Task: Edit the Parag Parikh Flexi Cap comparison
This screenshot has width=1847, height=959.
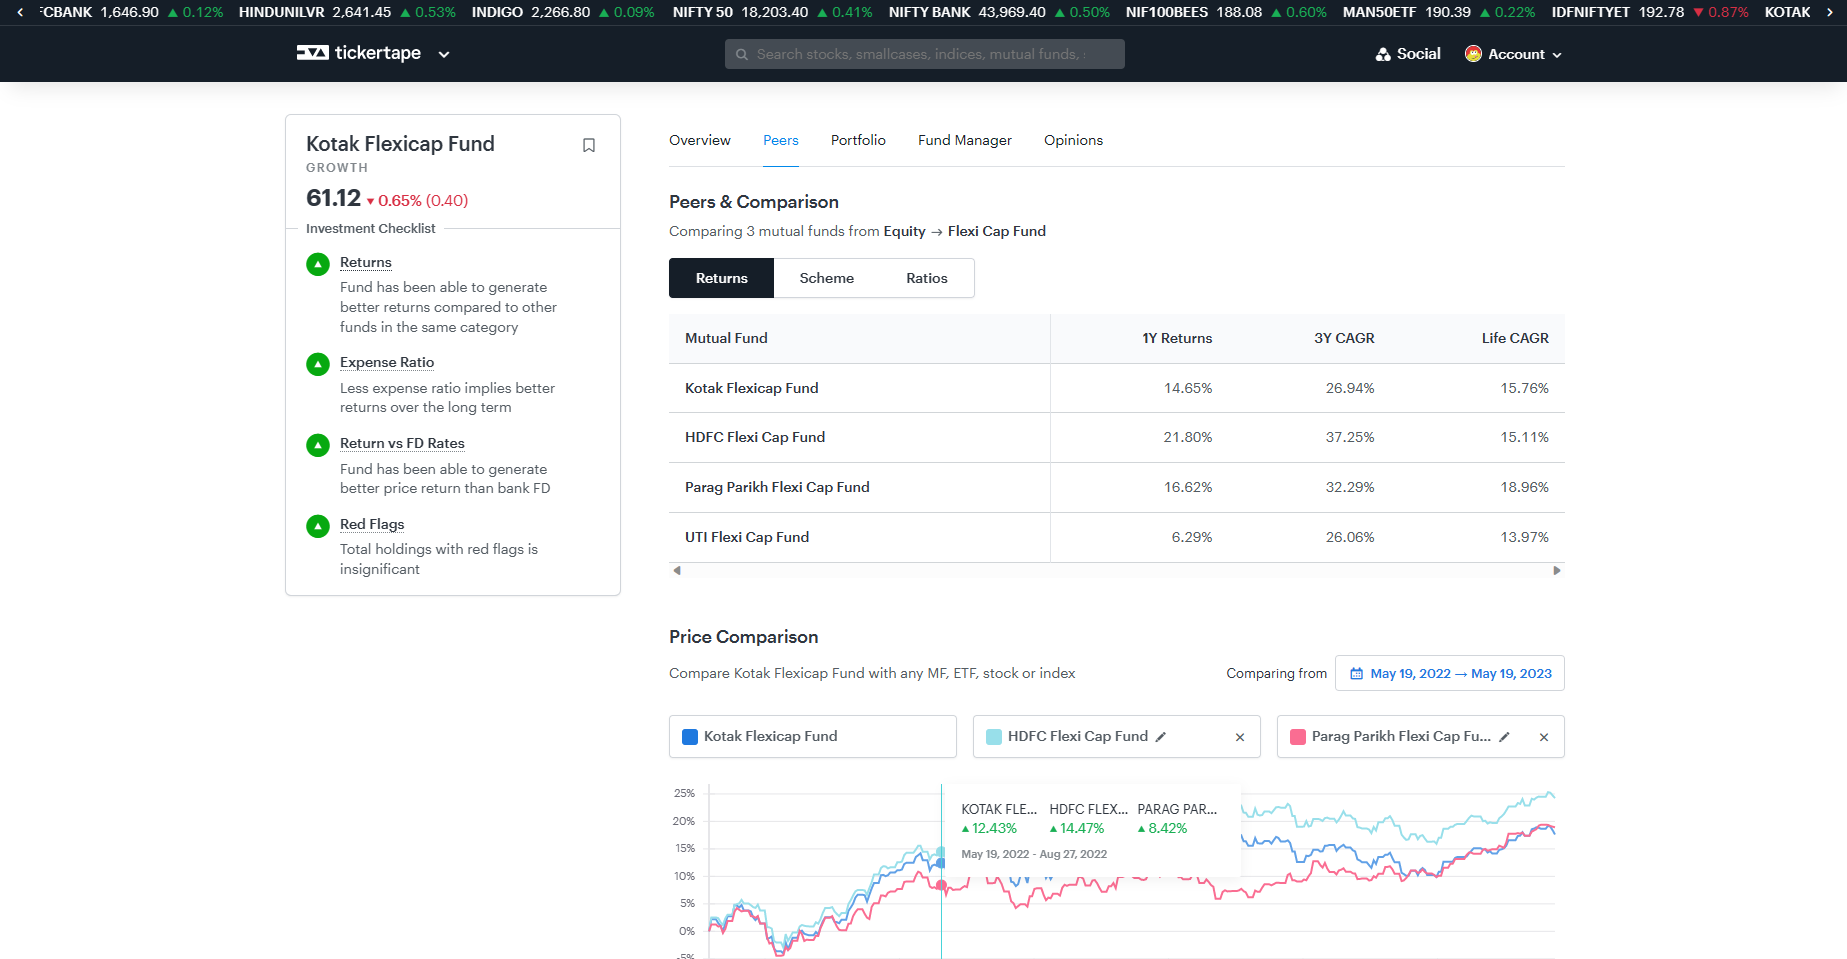Action: [x=1504, y=737]
